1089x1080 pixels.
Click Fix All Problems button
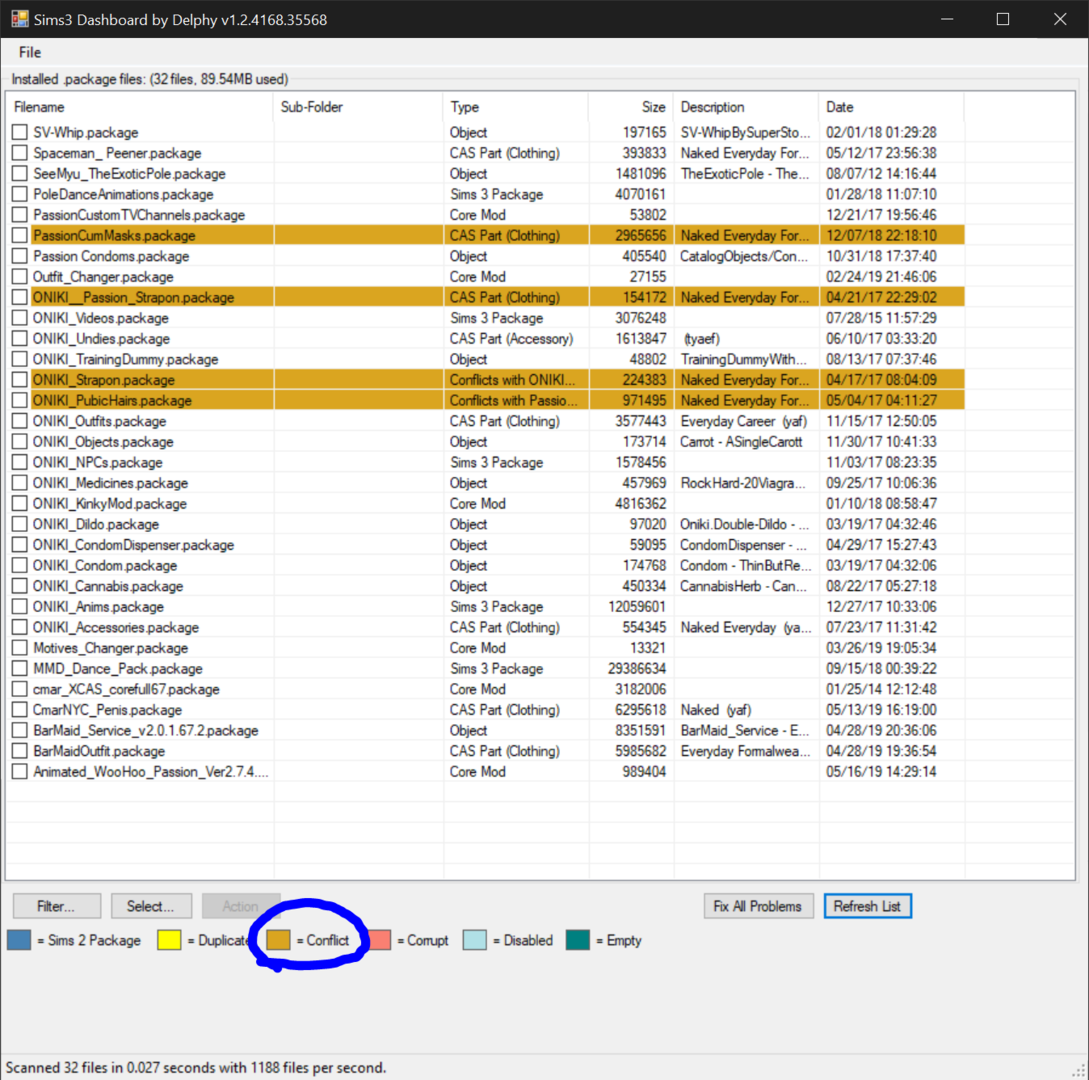[x=758, y=906]
